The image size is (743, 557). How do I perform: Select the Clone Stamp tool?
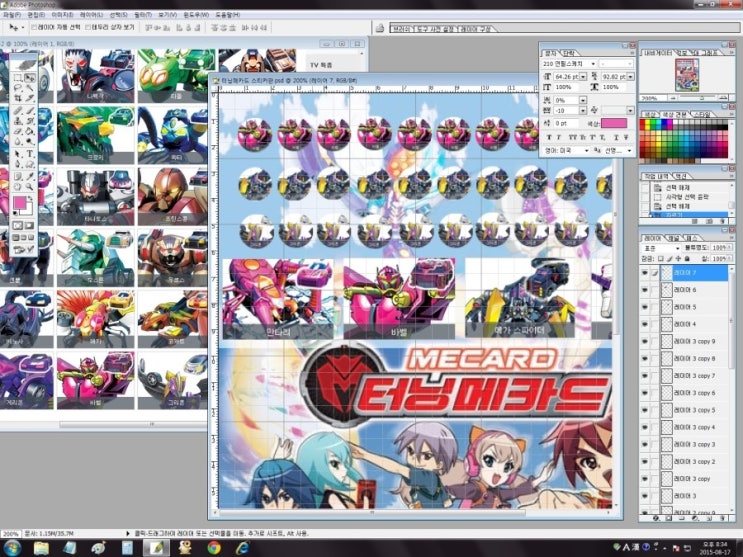click(18, 121)
